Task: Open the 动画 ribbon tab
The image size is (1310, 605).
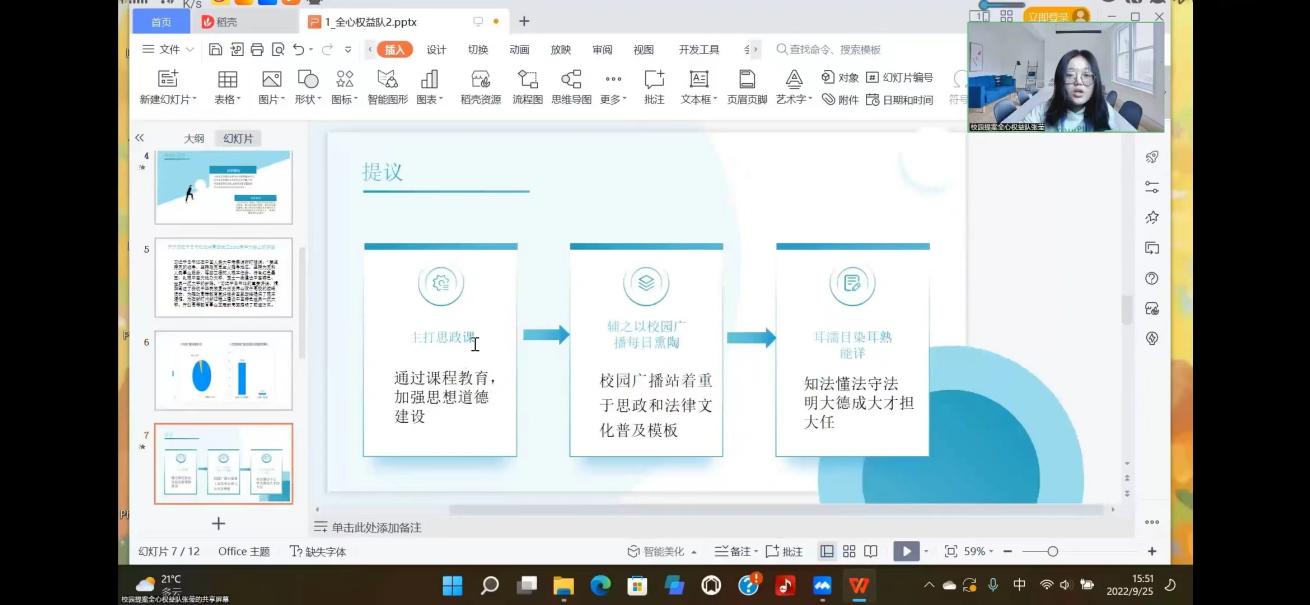Action: [x=519, y=49]
